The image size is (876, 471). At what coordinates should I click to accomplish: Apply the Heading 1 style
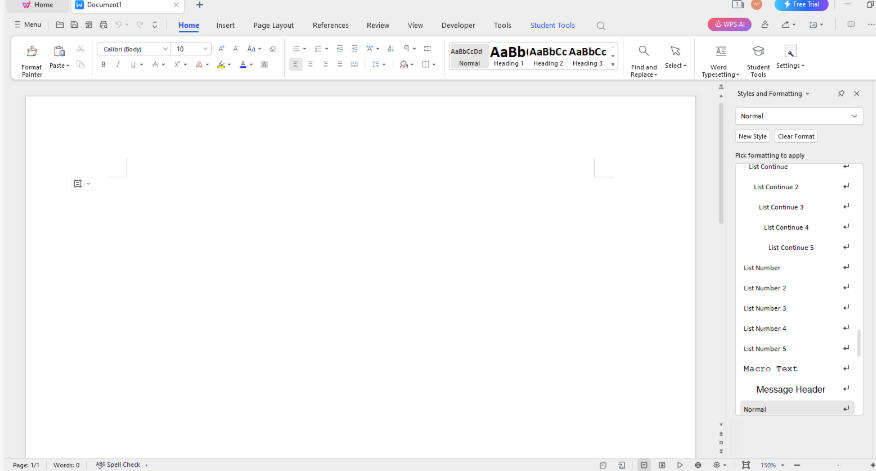508,56
